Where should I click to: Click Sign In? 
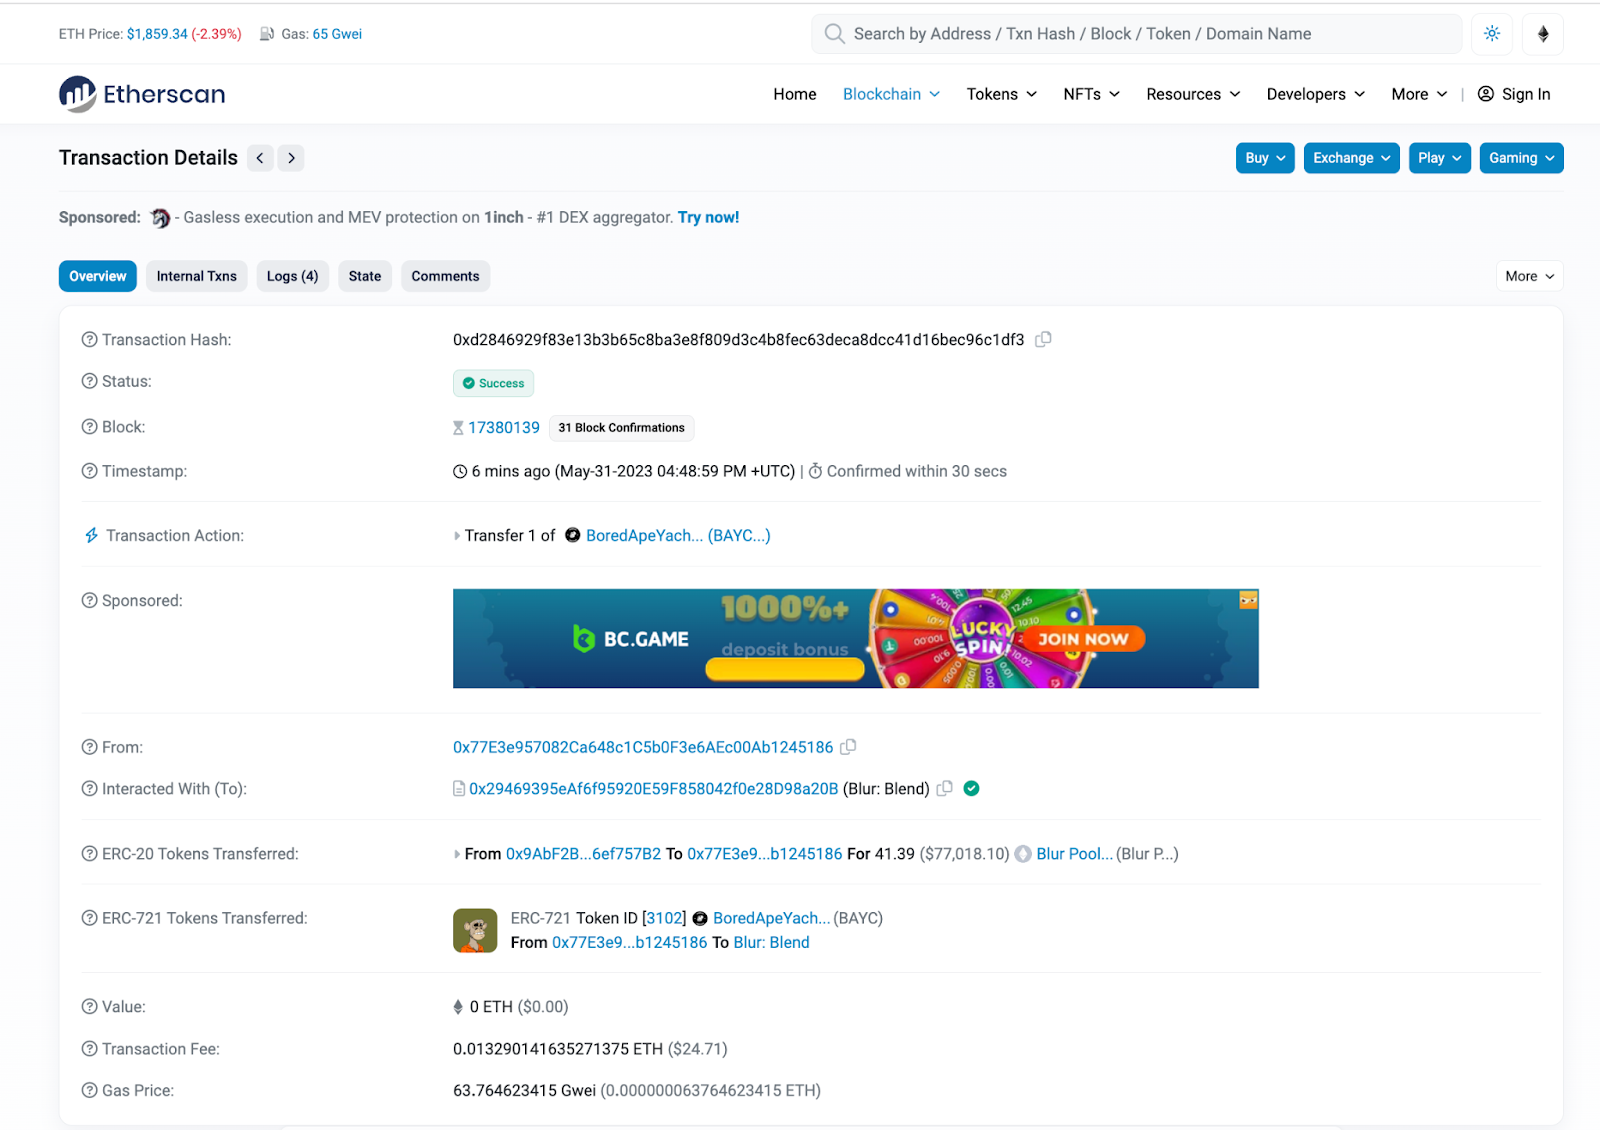[1526, 94]
